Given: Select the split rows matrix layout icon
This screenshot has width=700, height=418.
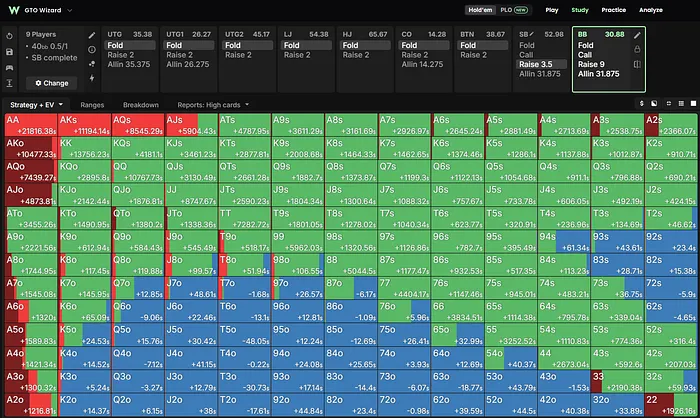Looking at the screenshot, I should tap(669, 104).
